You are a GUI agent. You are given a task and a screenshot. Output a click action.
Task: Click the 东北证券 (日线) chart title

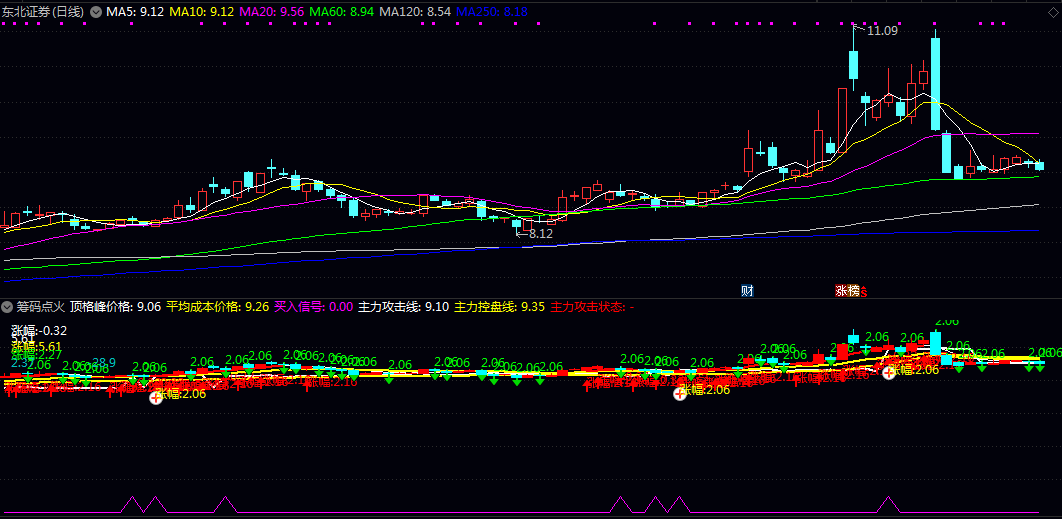tap(44, 11)
